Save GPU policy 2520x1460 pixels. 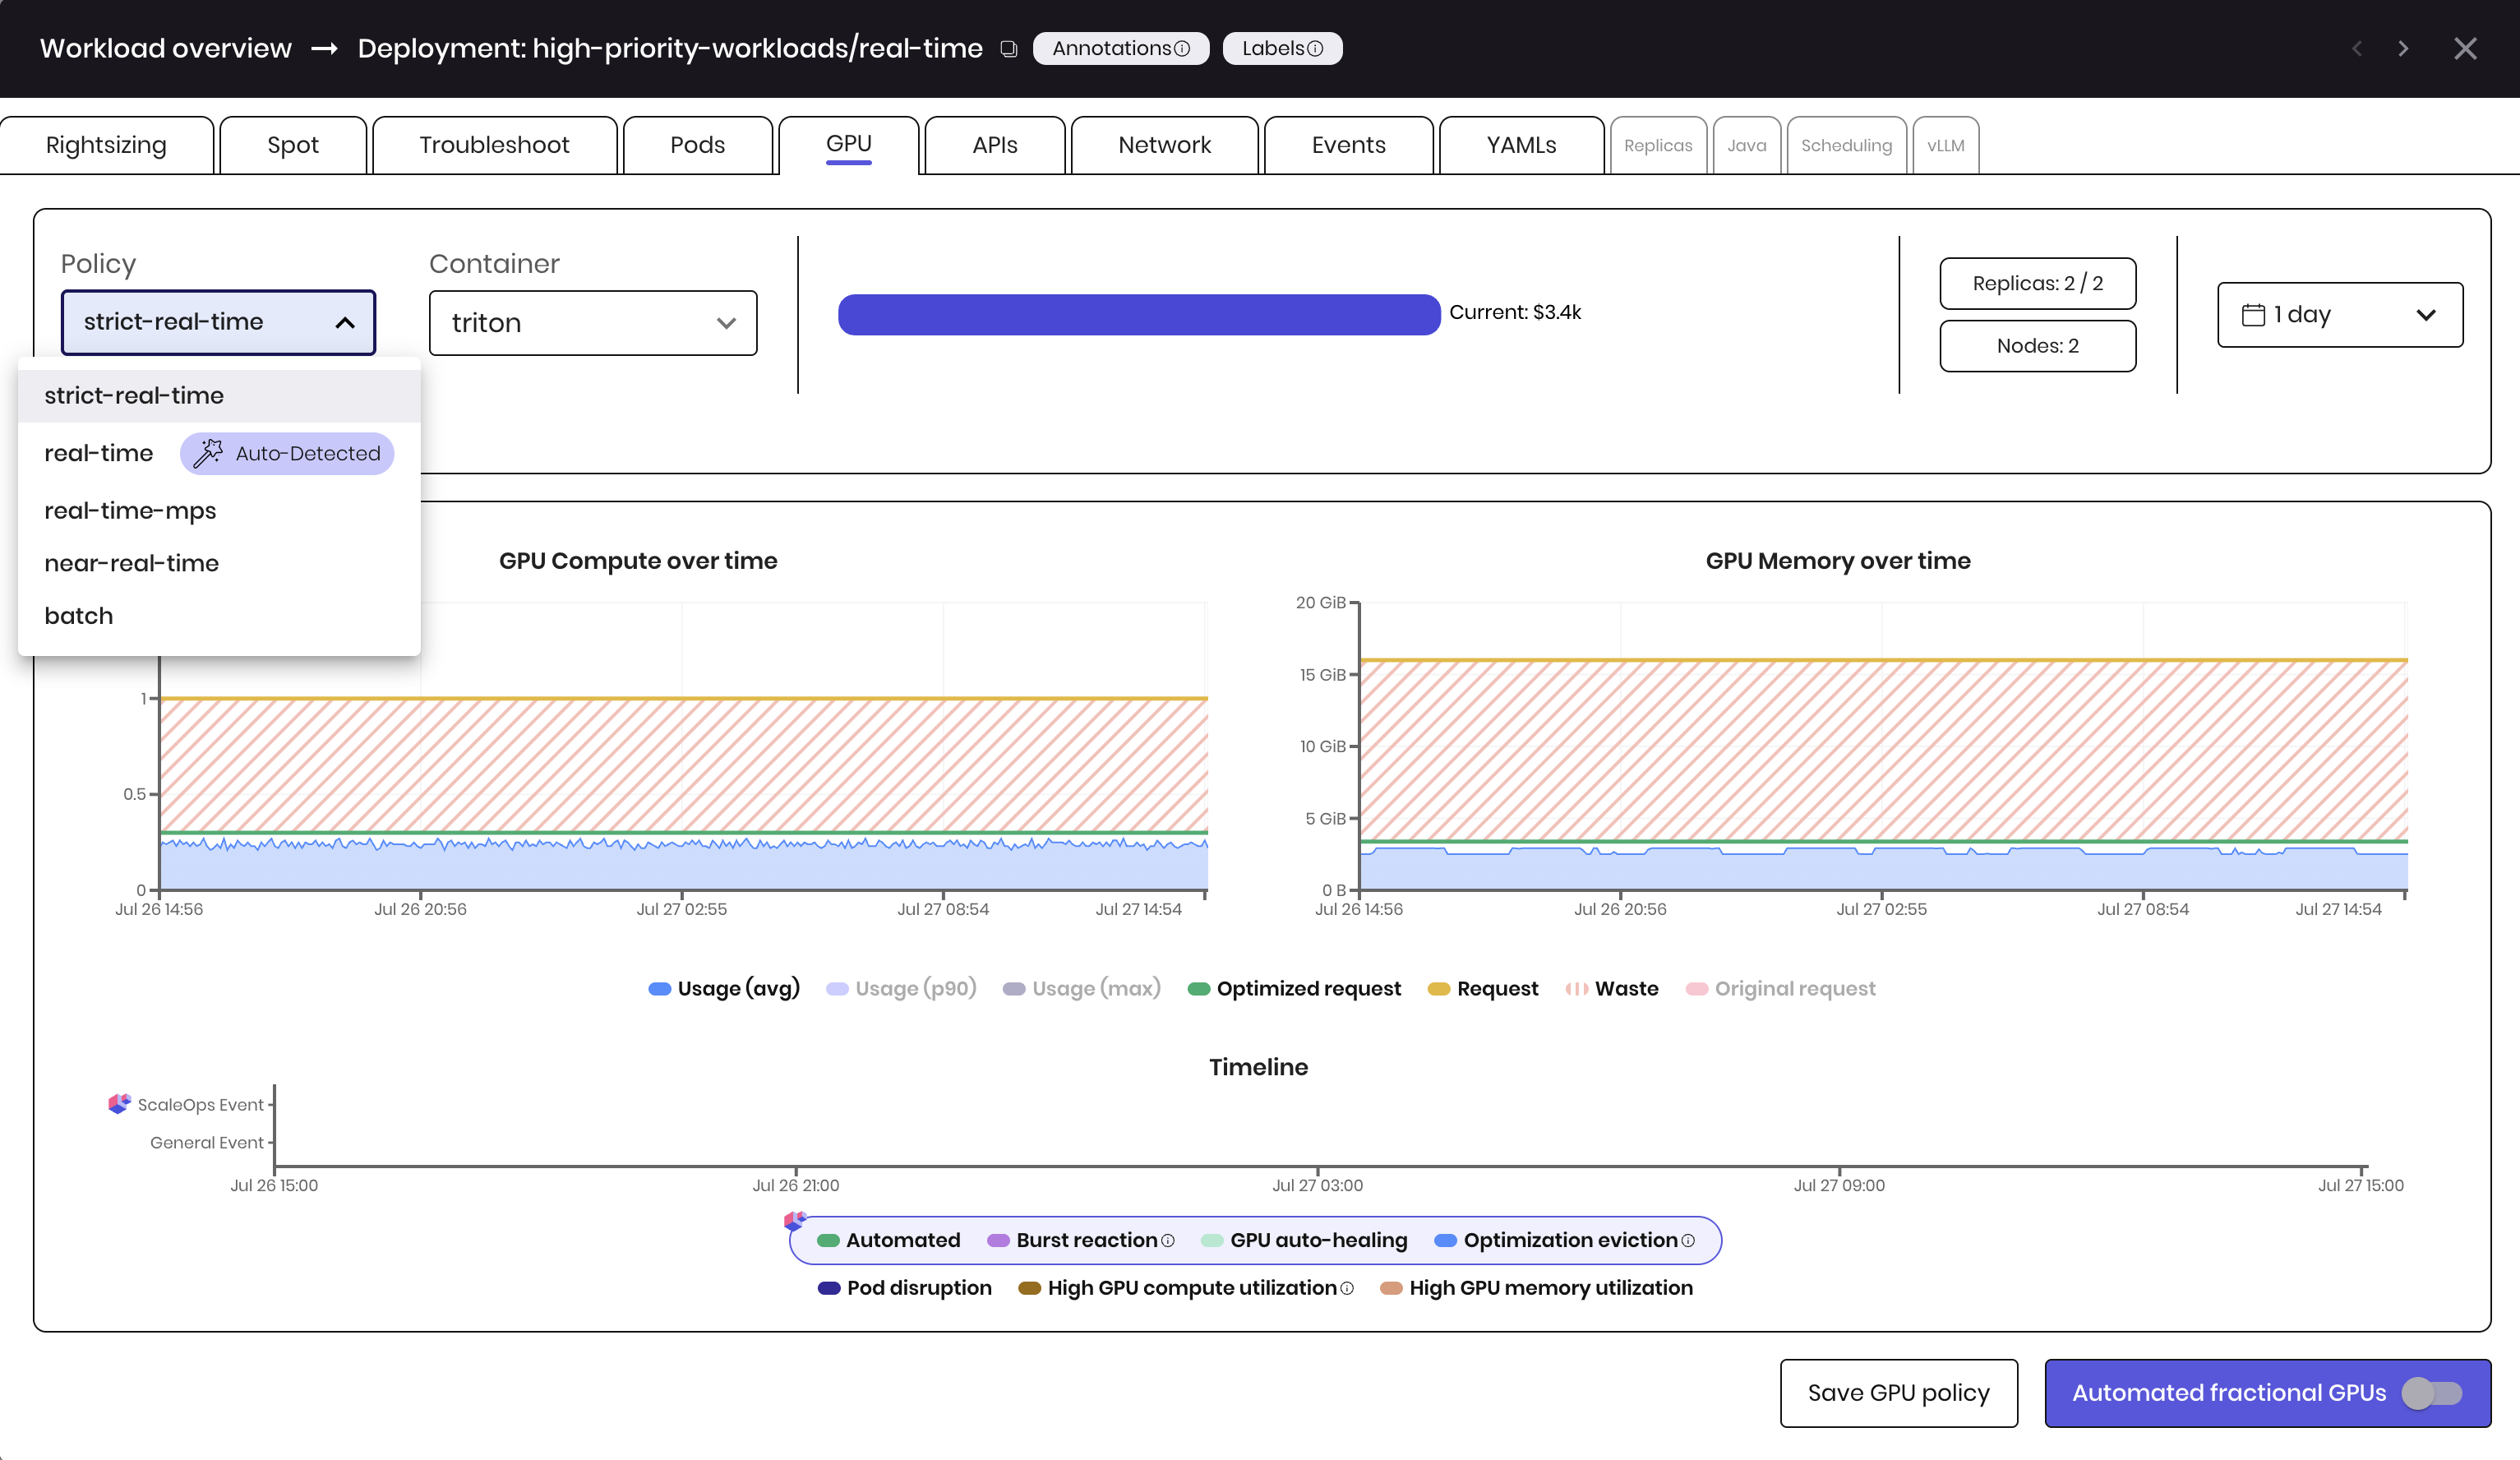point(1898,1393)
